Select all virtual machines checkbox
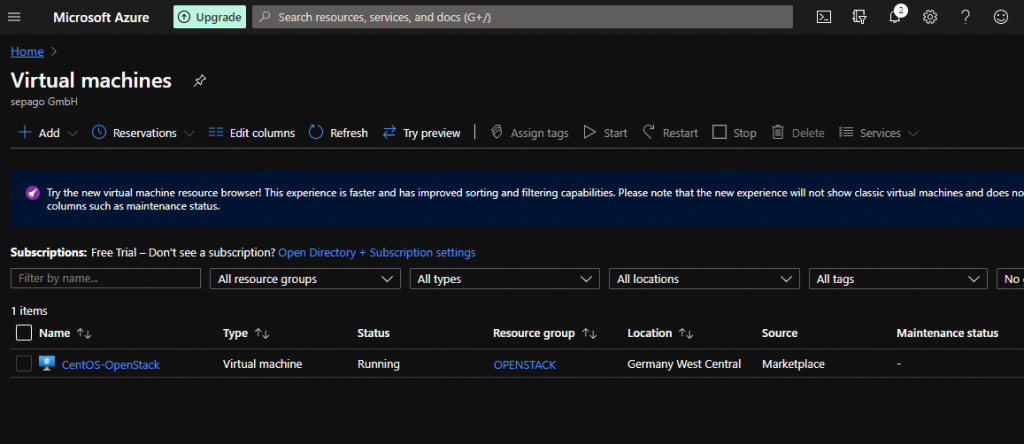Viewport: 1024px width, 444px height. tap(24, 333)
